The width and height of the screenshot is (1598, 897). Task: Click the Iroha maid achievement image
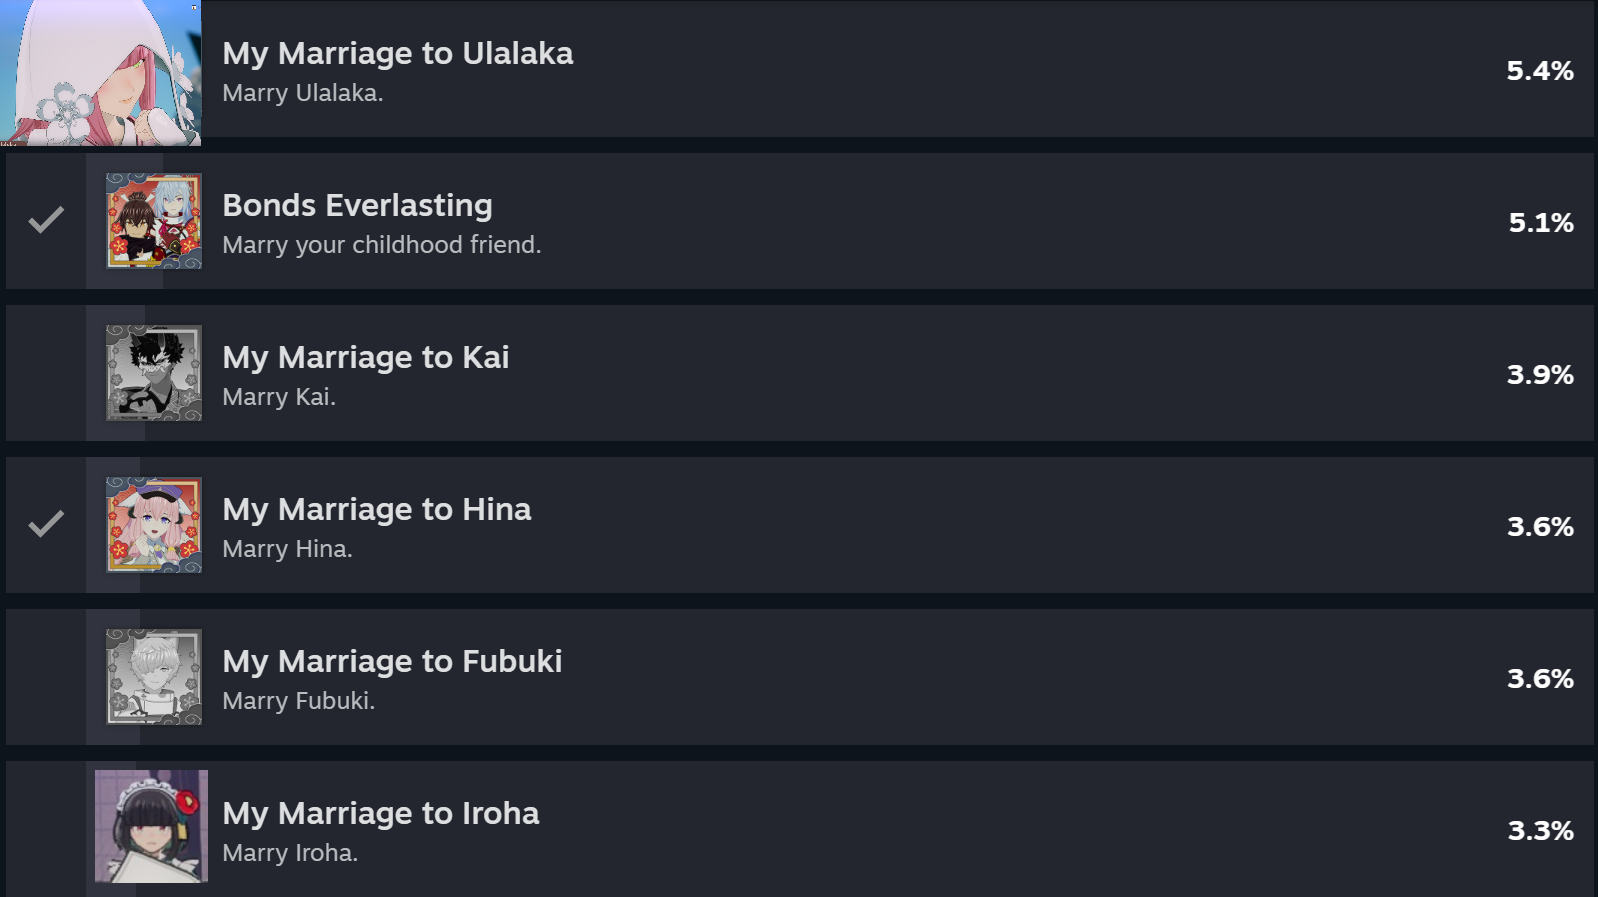click(151, 826)
